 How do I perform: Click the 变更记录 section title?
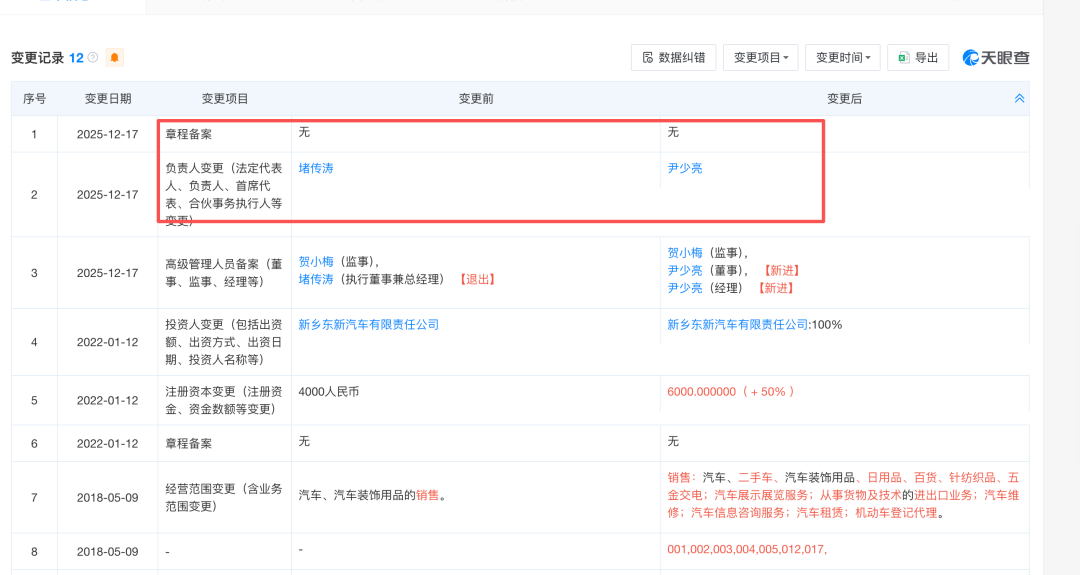click(x=38, y=58)
